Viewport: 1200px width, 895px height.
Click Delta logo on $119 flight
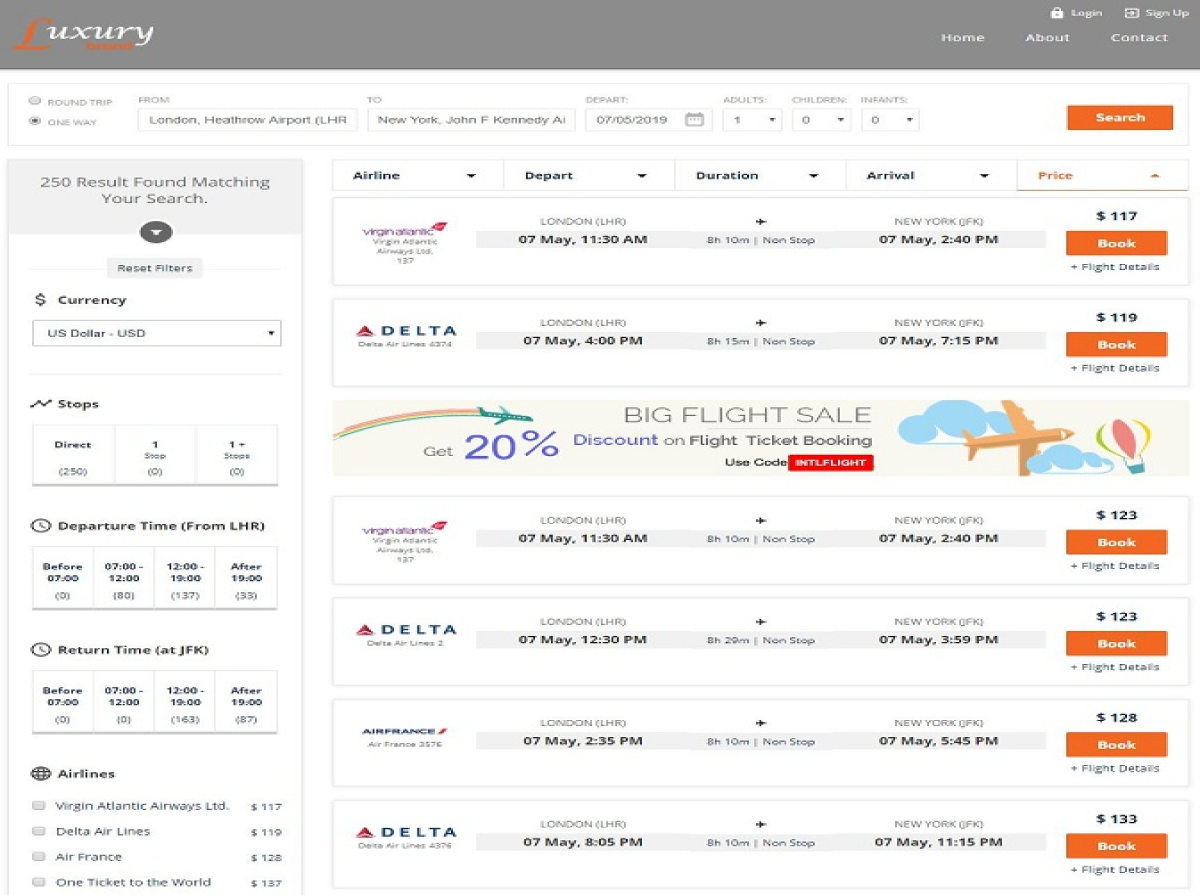pyautogui.click(x=406, y=331)
